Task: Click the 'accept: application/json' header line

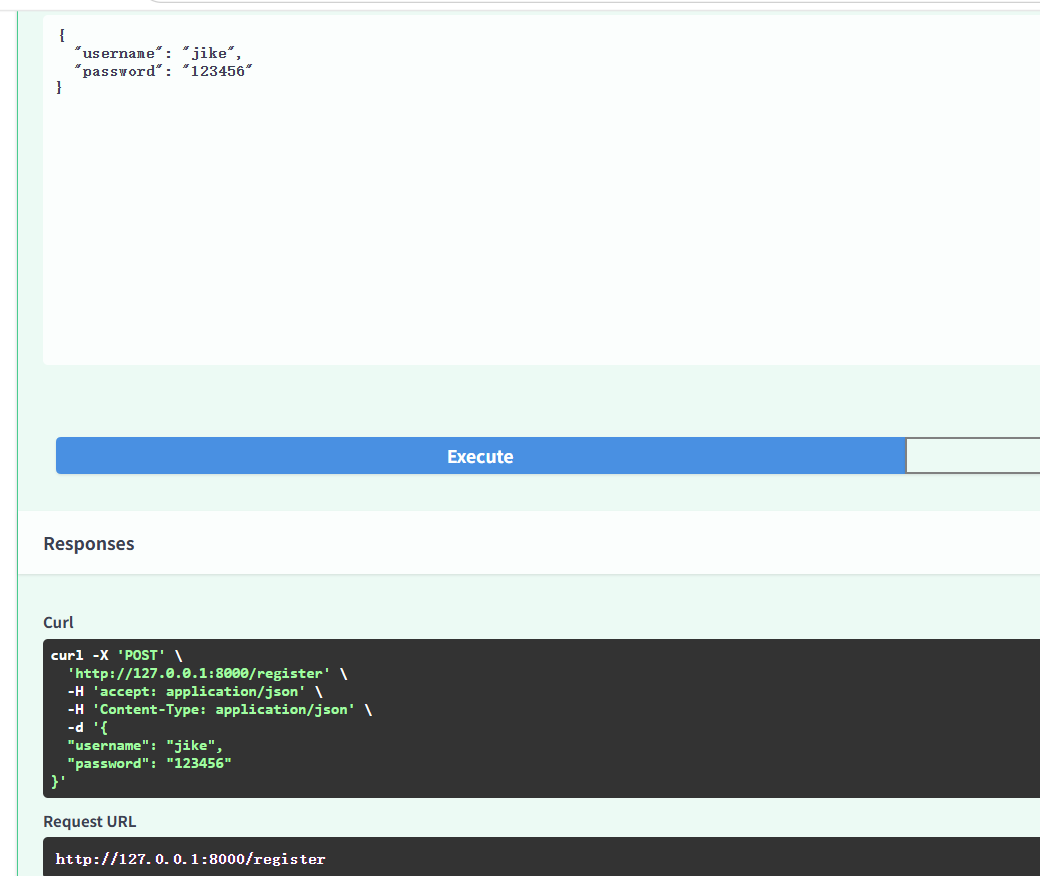Action: click(195, 692)
